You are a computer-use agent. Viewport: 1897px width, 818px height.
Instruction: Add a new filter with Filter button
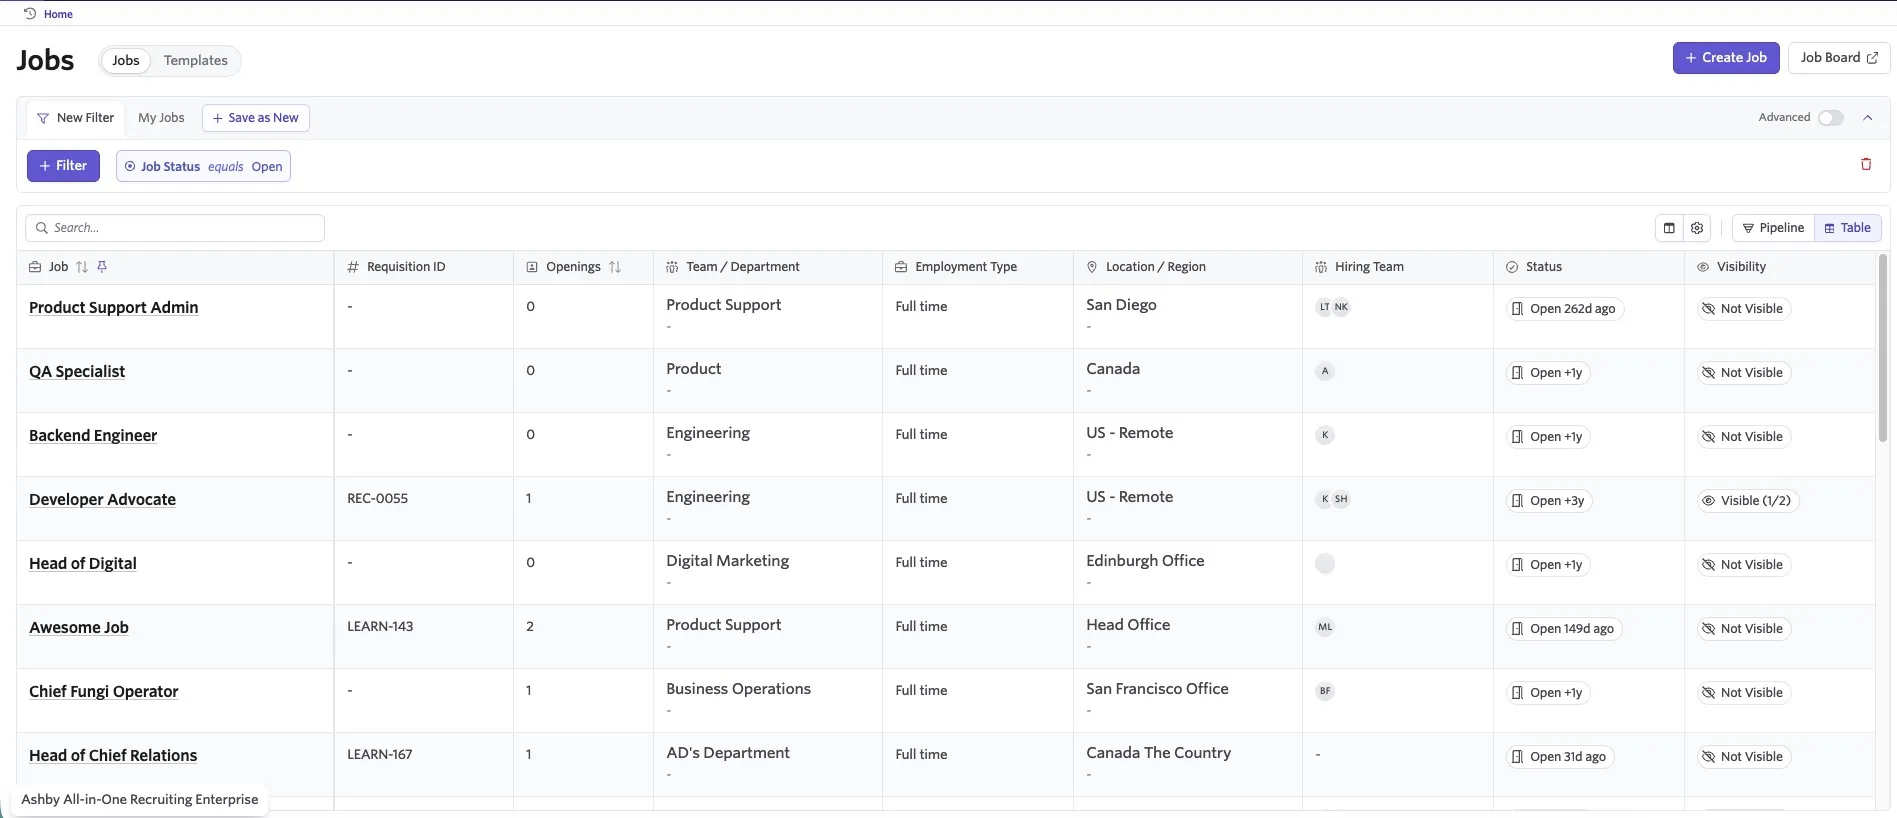pos(63,166)
